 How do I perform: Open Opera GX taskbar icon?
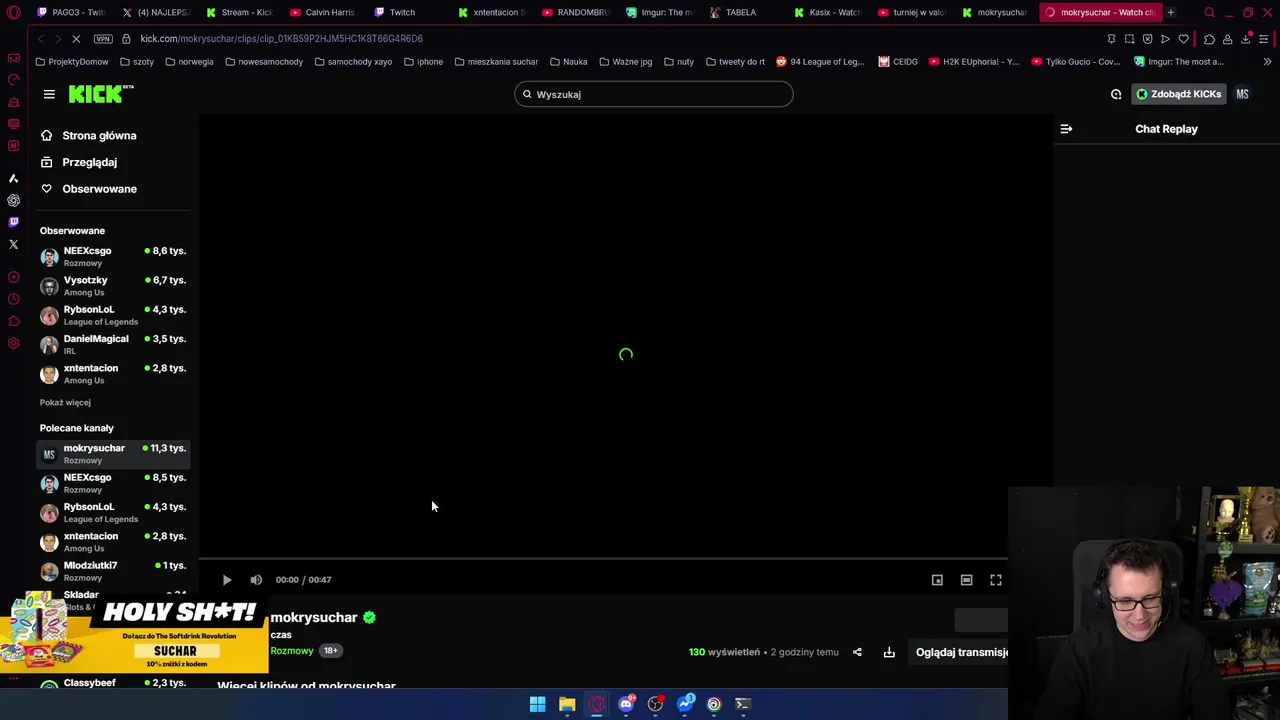click(x=597, y=704)
